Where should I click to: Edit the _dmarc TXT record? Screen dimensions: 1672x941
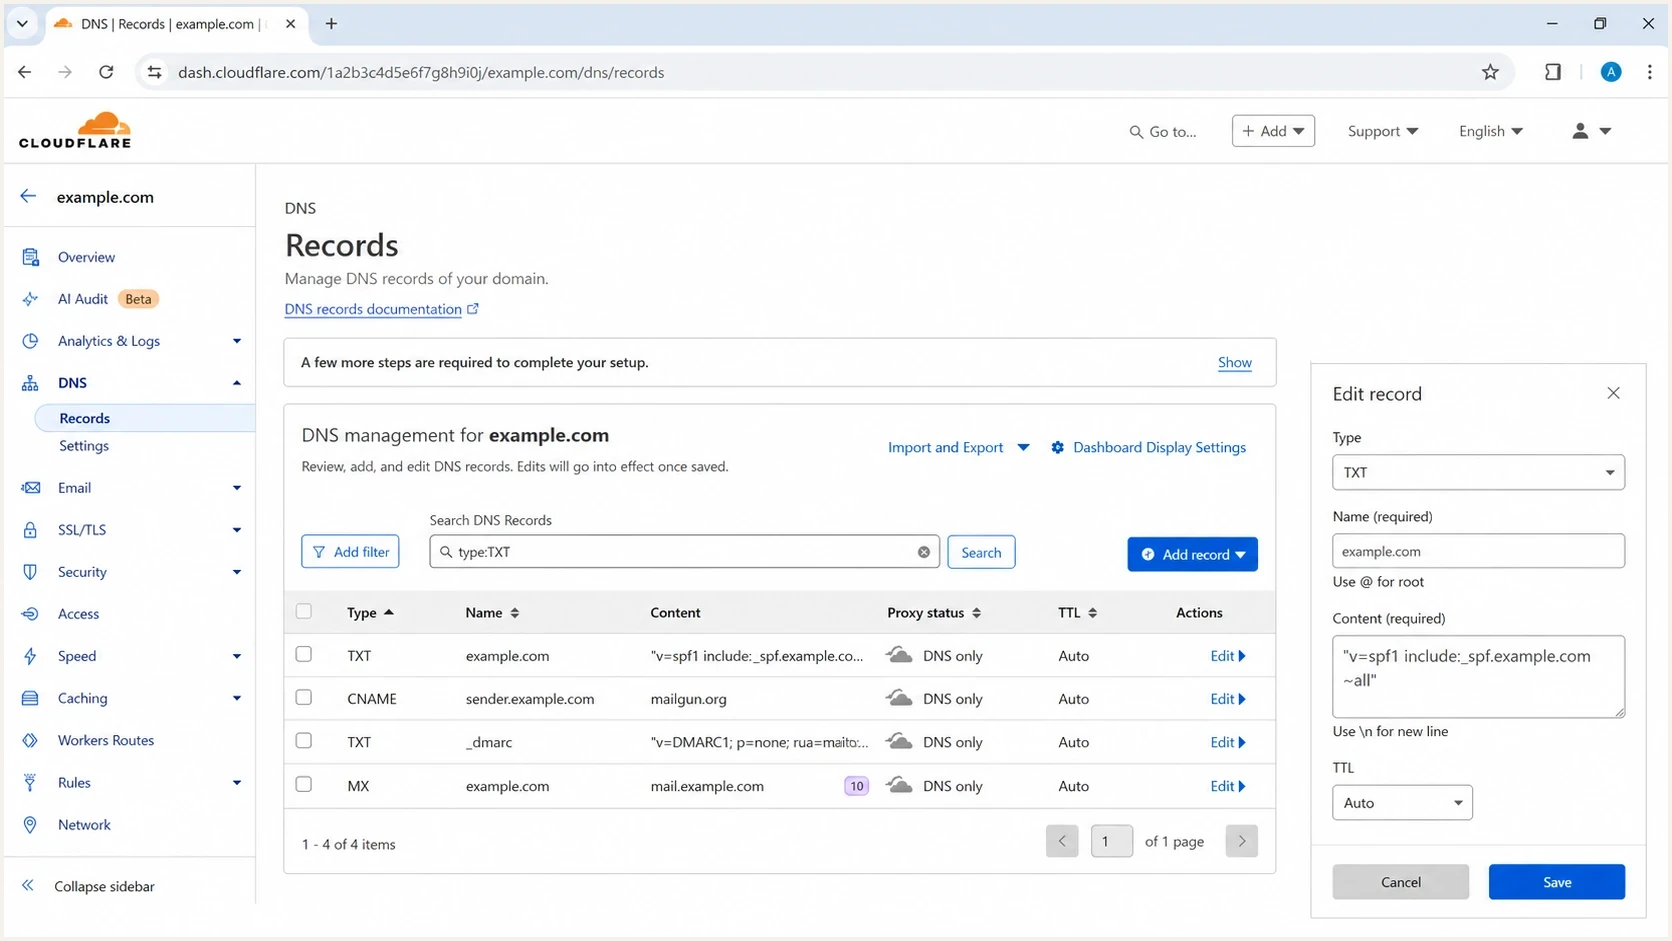[1227, 742]
